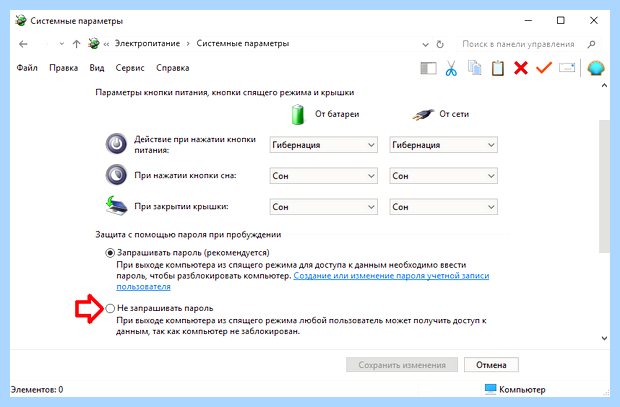Click the clipboard Paste icon
Screen dimensions: 620x407
[x=497, y=68]
